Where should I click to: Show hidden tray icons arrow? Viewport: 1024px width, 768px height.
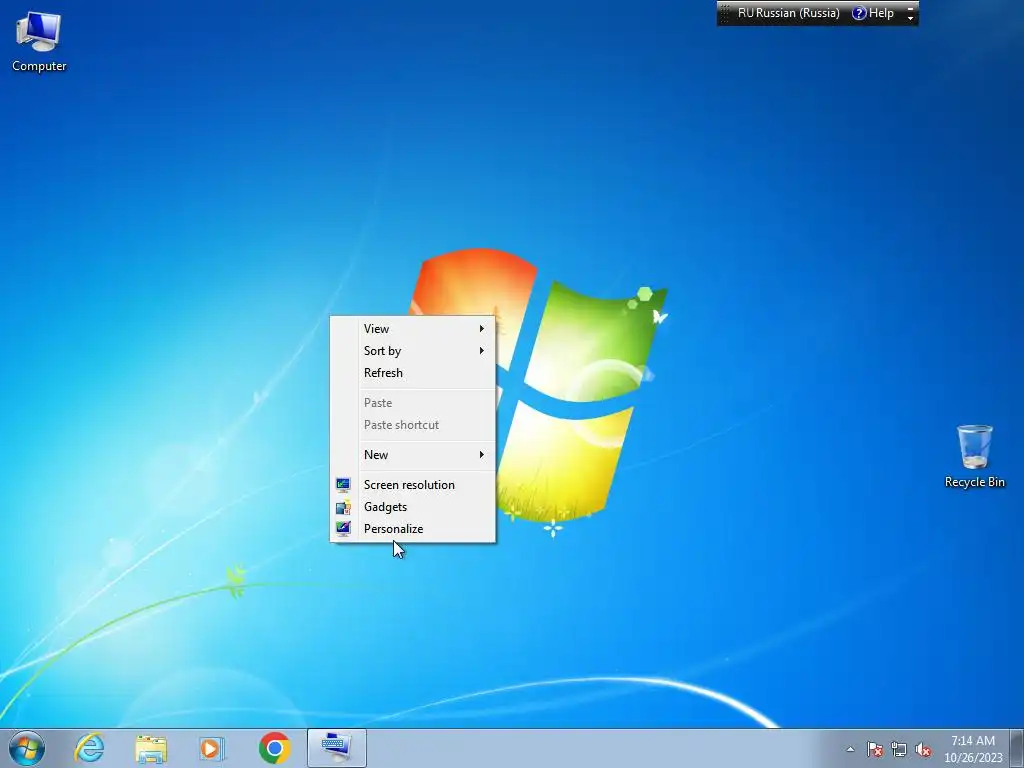(850, 749)
